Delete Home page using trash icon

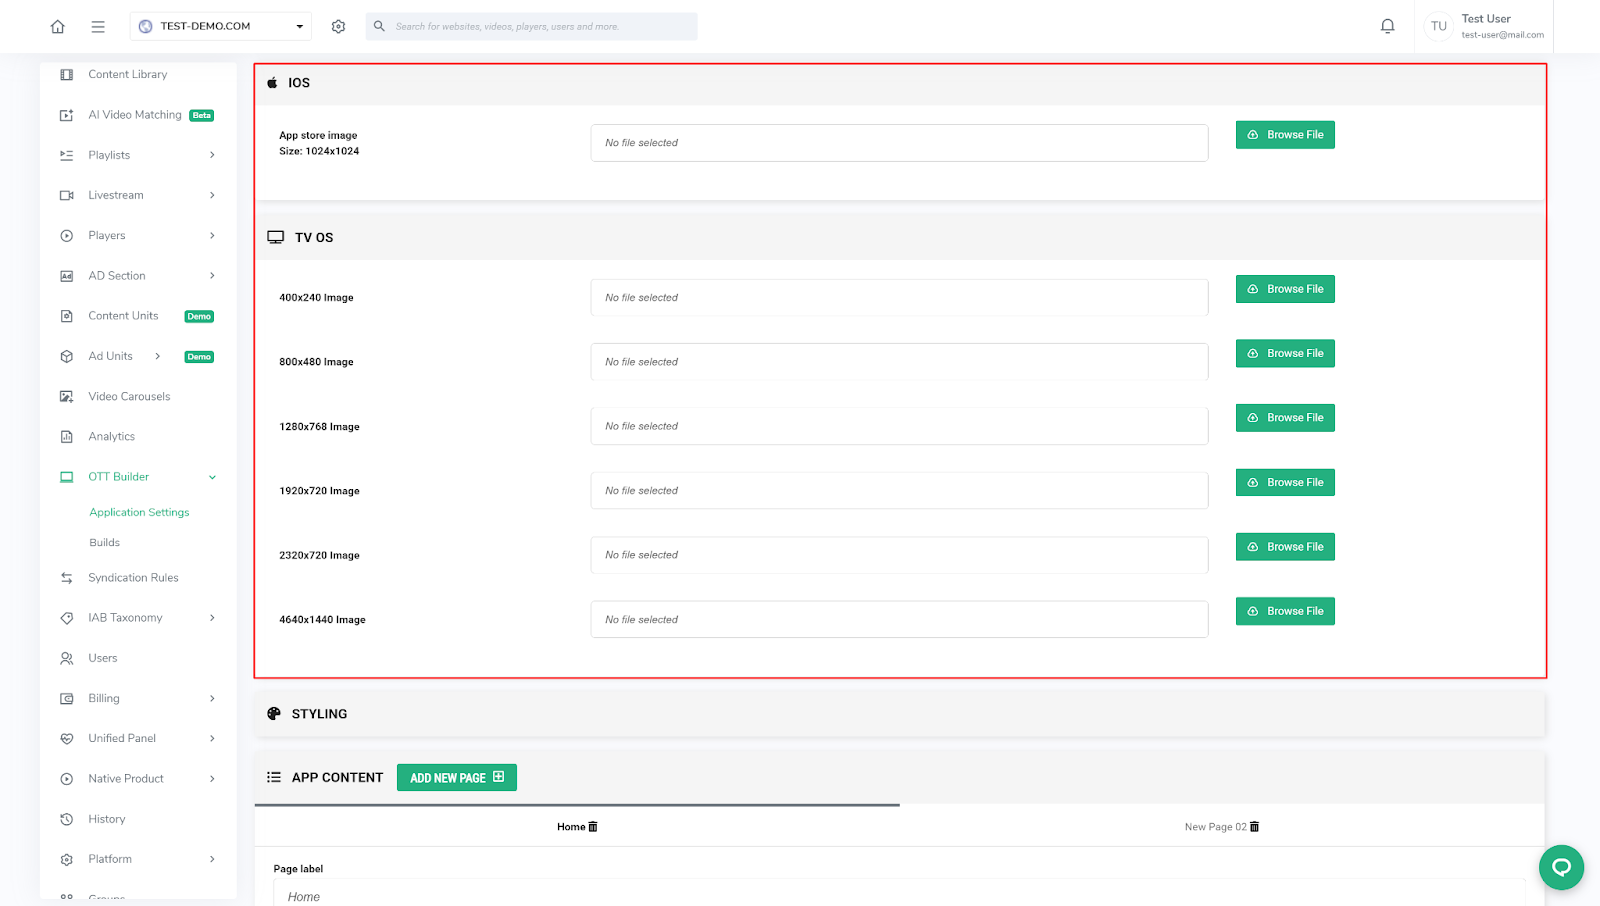point(593,827)
